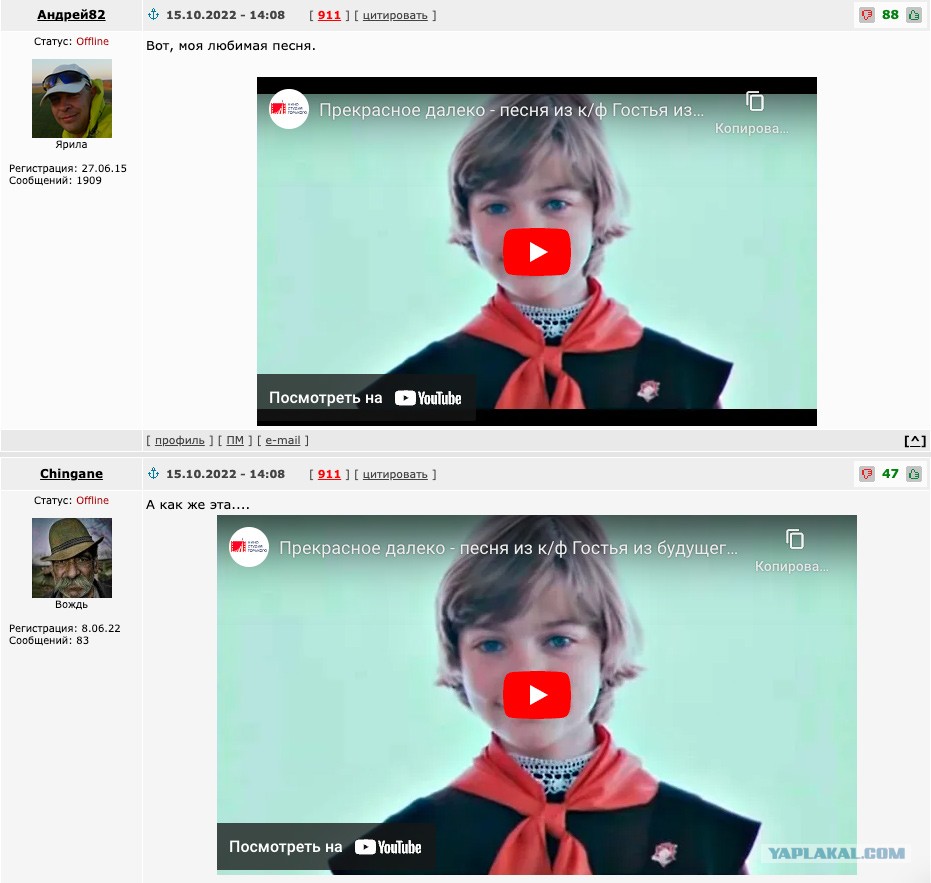Click timestamp 15.10.2022 - 14:08 in Chingane's post
Image resolution: width=931 pixels, height=883 pixels.
[226, 474]
